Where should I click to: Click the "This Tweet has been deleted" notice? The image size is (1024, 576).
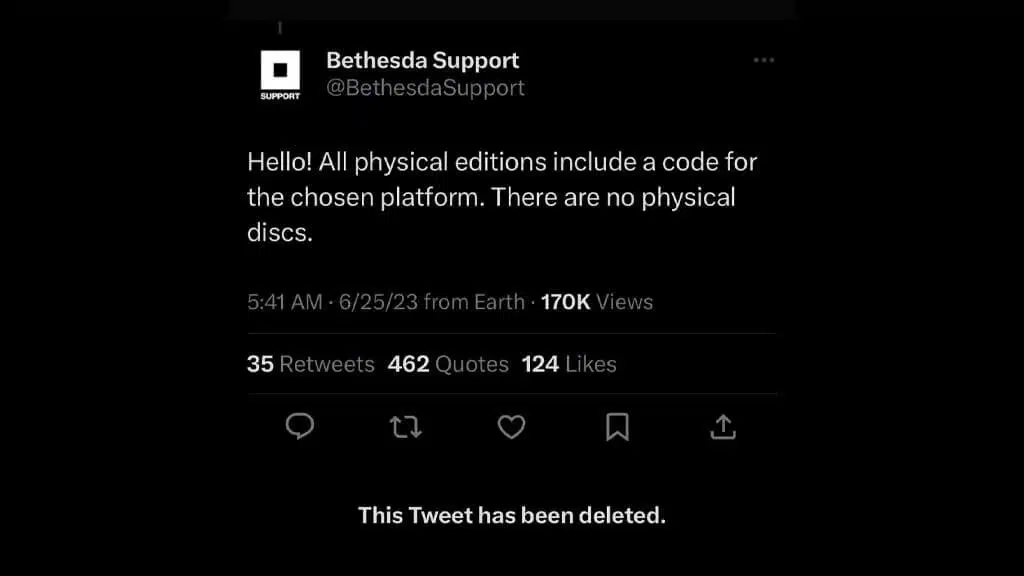(511, 516)
